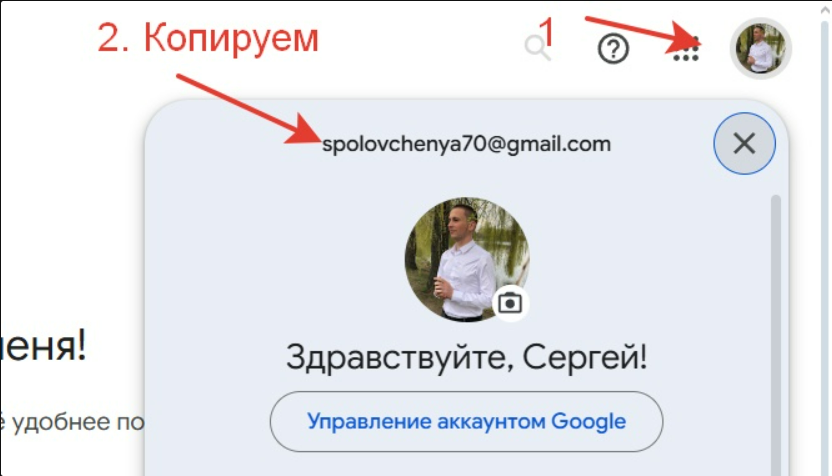Click the camera icon to change profile photo
This screenshot has width=832, height=476.
[x=510, y=303]
